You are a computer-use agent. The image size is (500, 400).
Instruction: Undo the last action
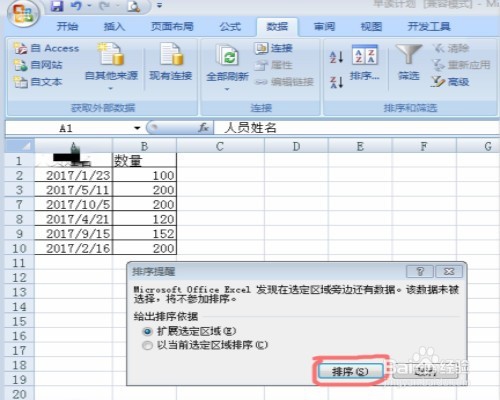click(76, 6)
